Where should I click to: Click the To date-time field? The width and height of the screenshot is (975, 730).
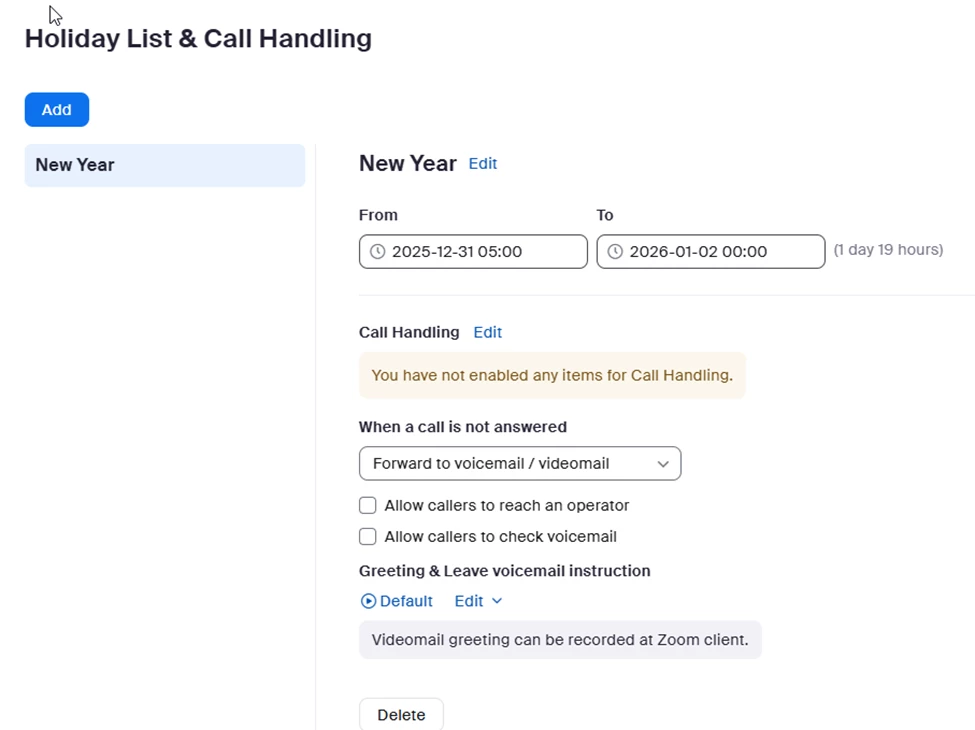(x=710, y=252)
